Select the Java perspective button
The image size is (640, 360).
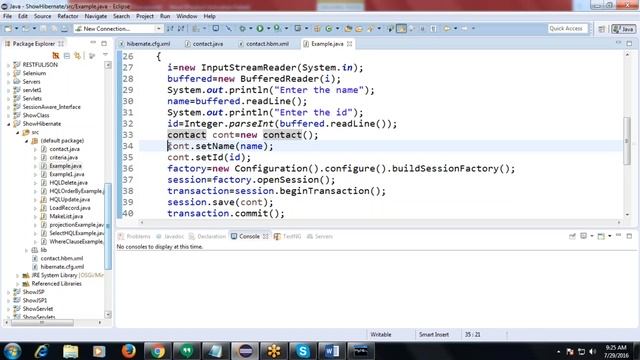[x=623, y=29]
